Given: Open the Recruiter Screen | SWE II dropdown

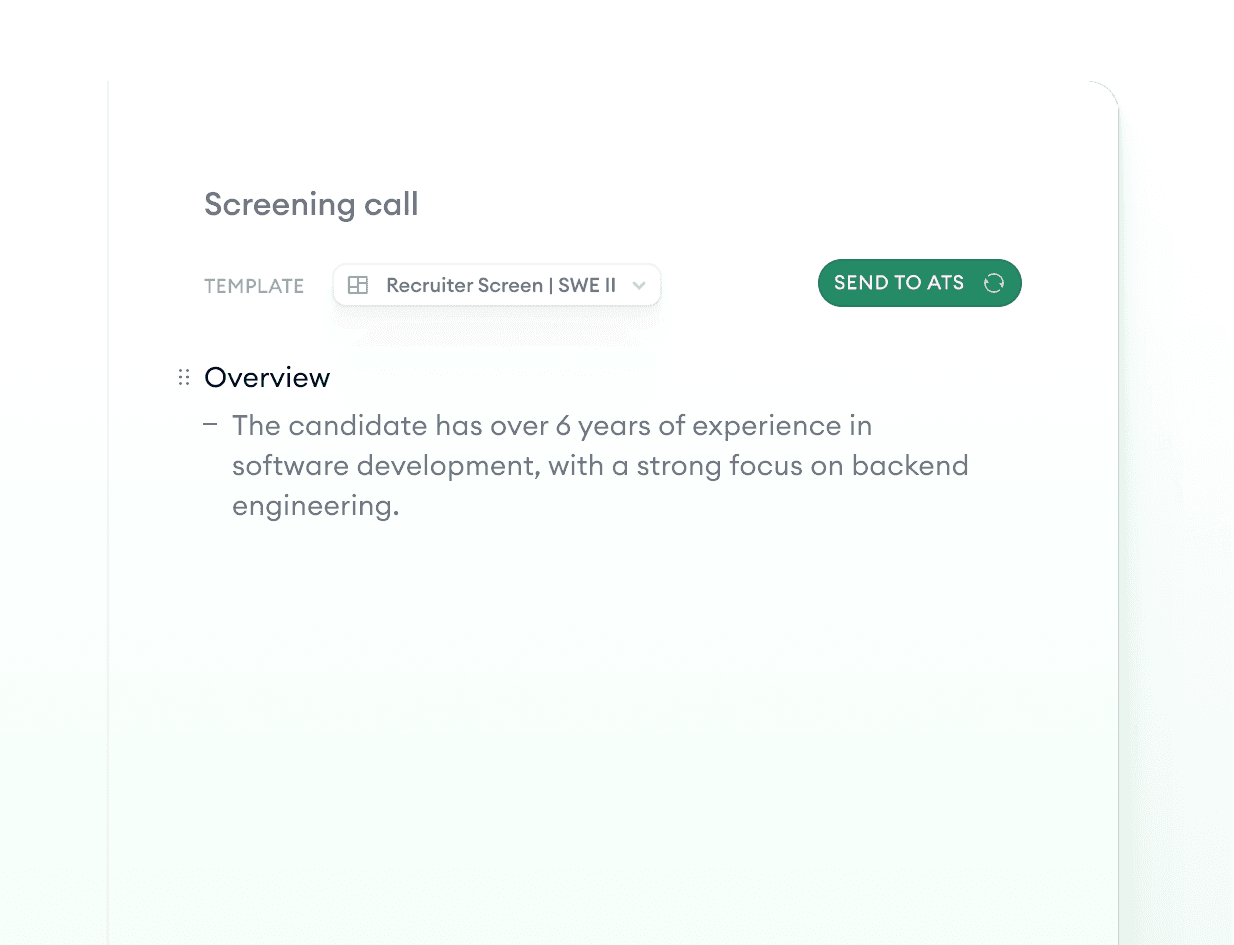Looking at the screenshot, I should pyautogui.click(x=497, y=285).
